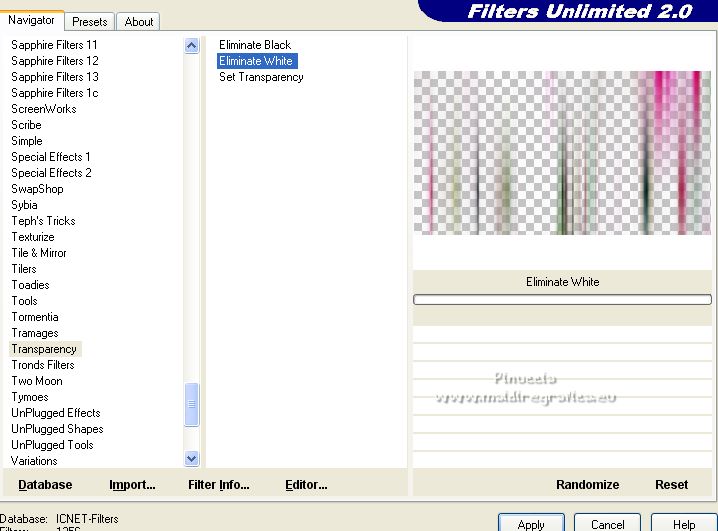Click the scroll down arrow in filter list
Viewport: 718px width, 531px height.
click(x=191, y=458)
